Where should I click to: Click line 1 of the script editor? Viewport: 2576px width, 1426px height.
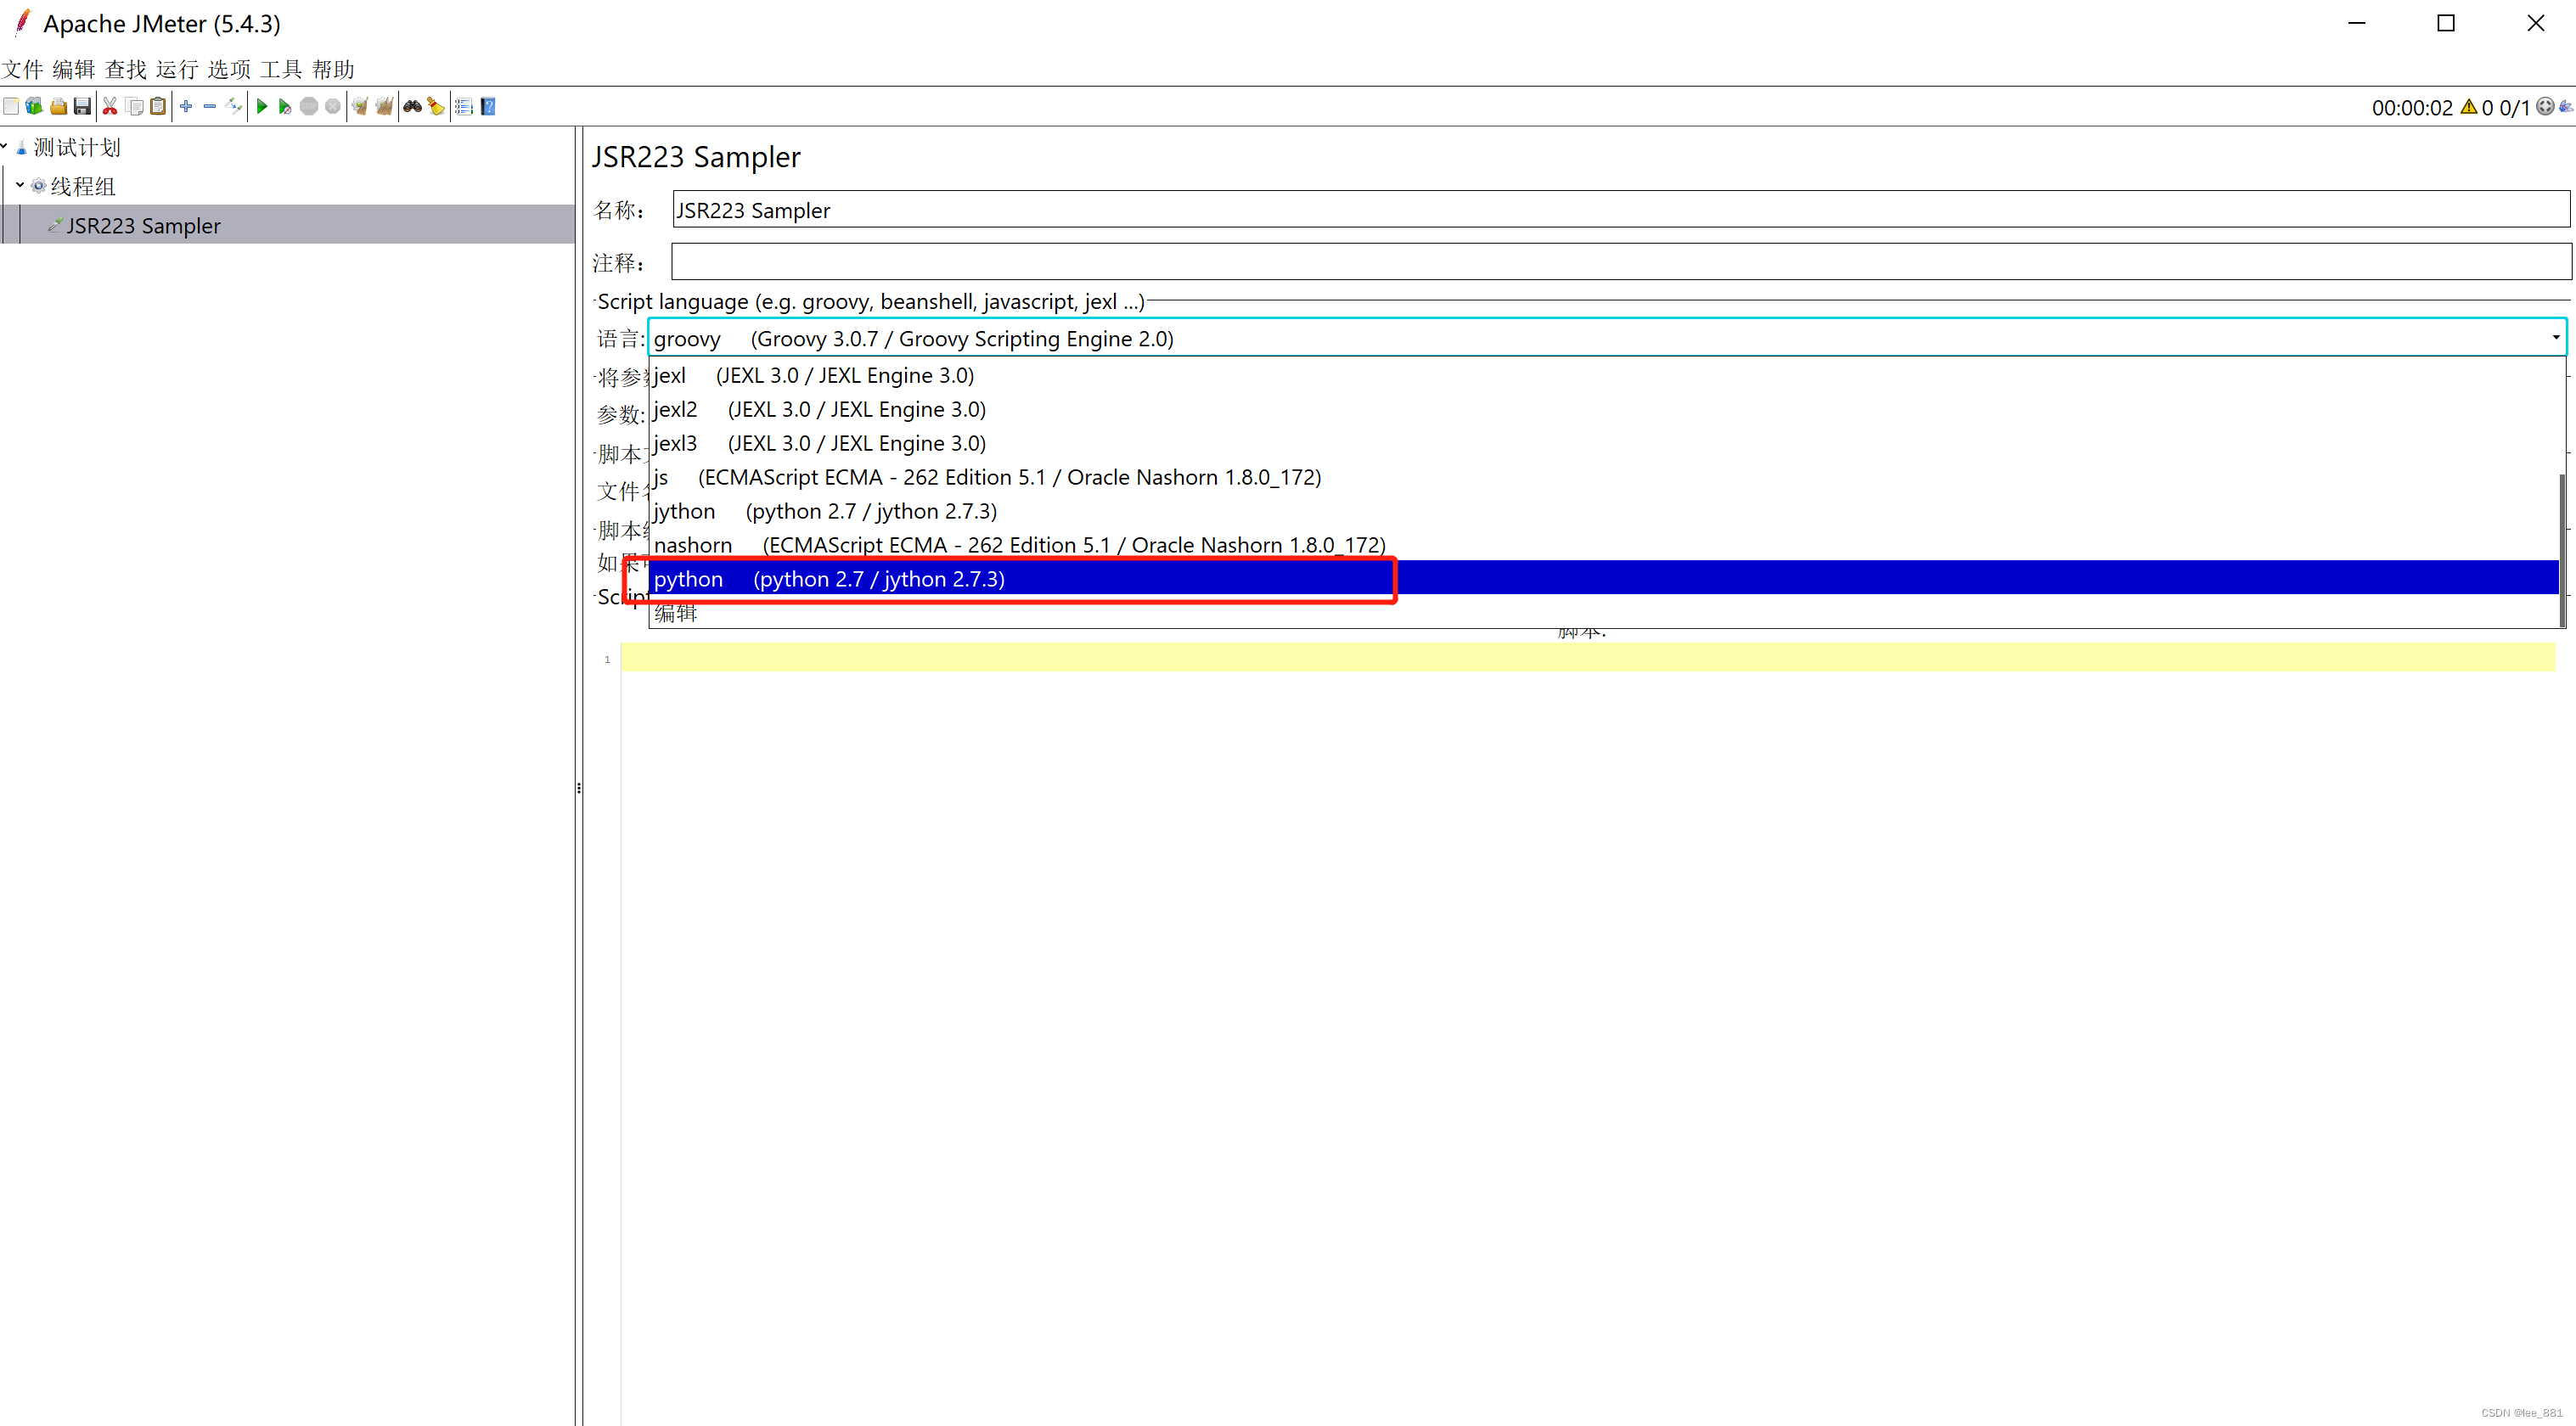pos(1587,658)
